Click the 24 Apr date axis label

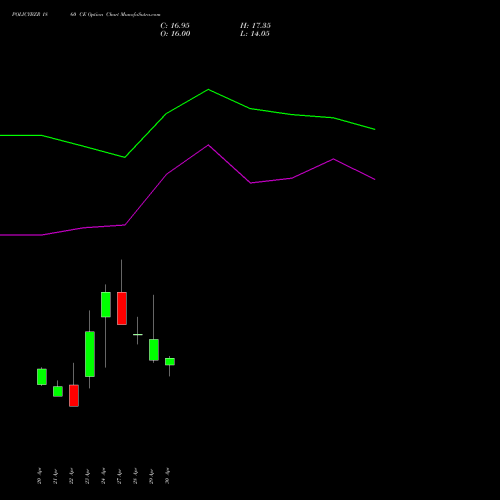point(103,476)
